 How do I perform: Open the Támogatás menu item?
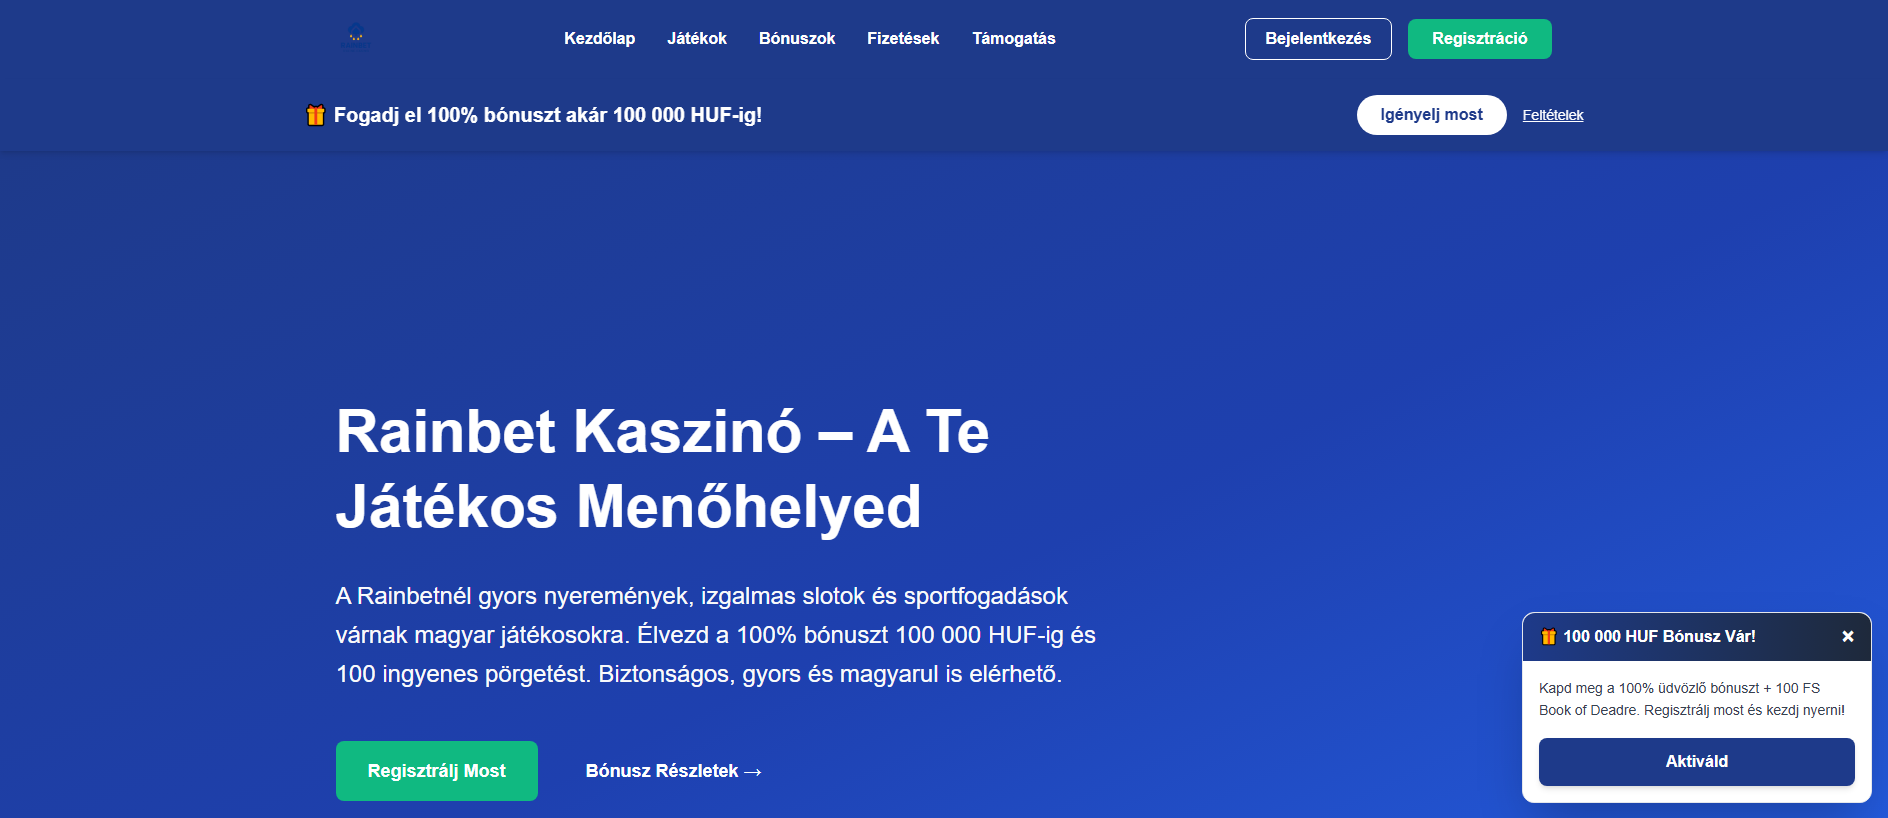[x=1014, y=38]
